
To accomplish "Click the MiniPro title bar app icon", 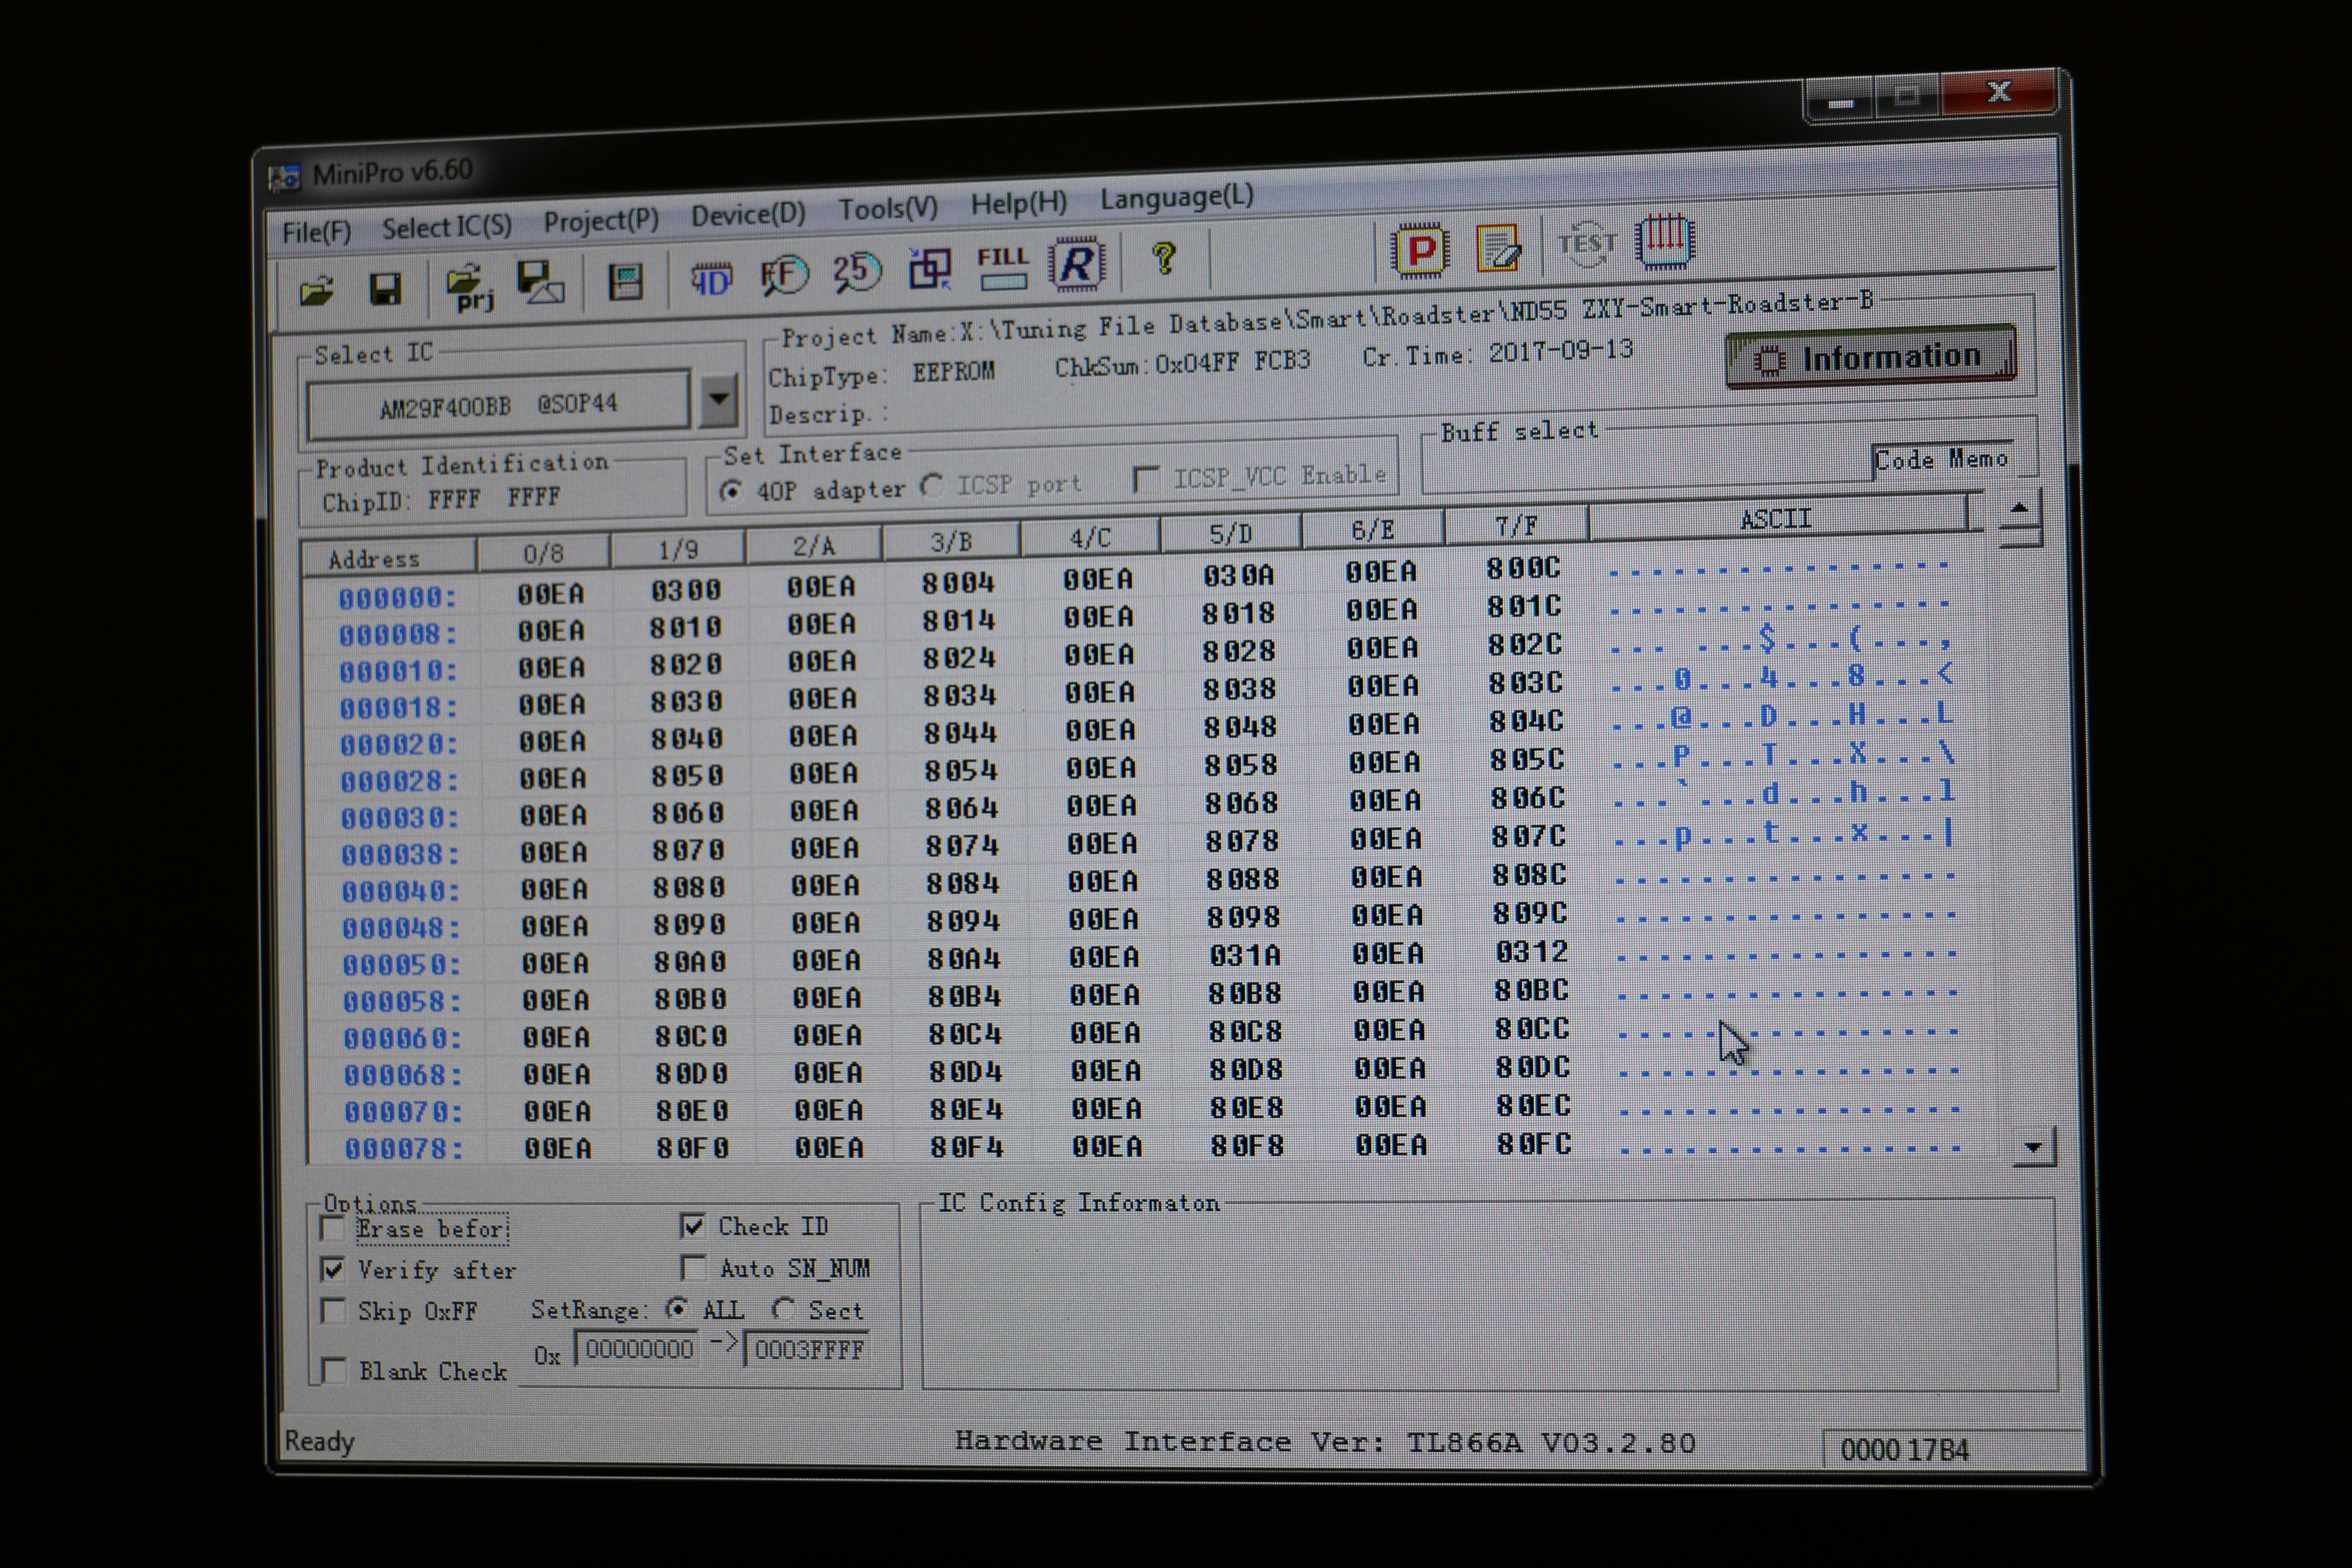I will coord(285,177).
